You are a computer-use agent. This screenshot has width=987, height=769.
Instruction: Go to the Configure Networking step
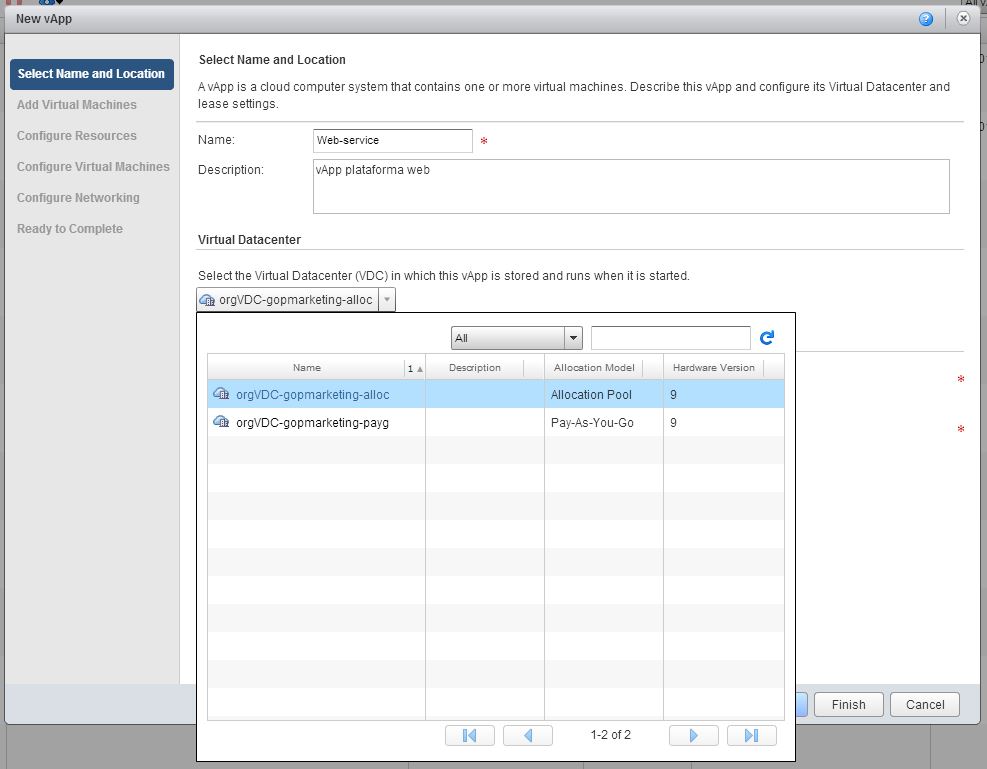[x=78, y=197]
